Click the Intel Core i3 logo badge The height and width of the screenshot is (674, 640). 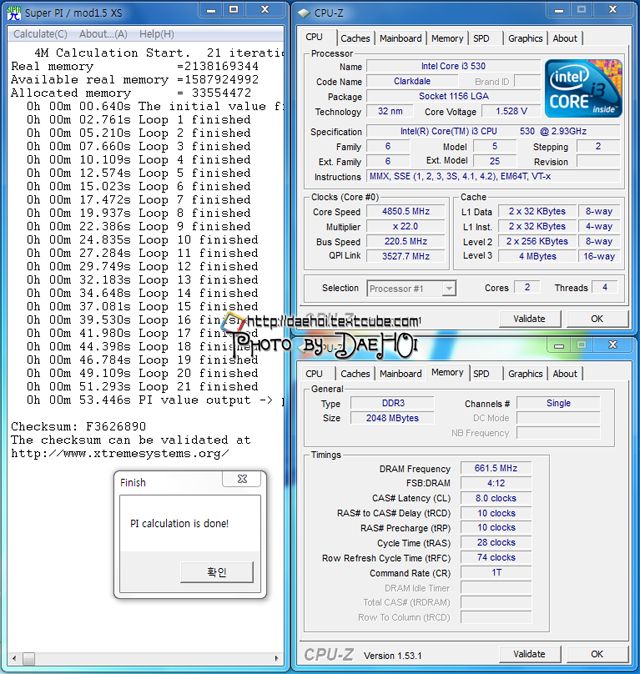(583, 88)
